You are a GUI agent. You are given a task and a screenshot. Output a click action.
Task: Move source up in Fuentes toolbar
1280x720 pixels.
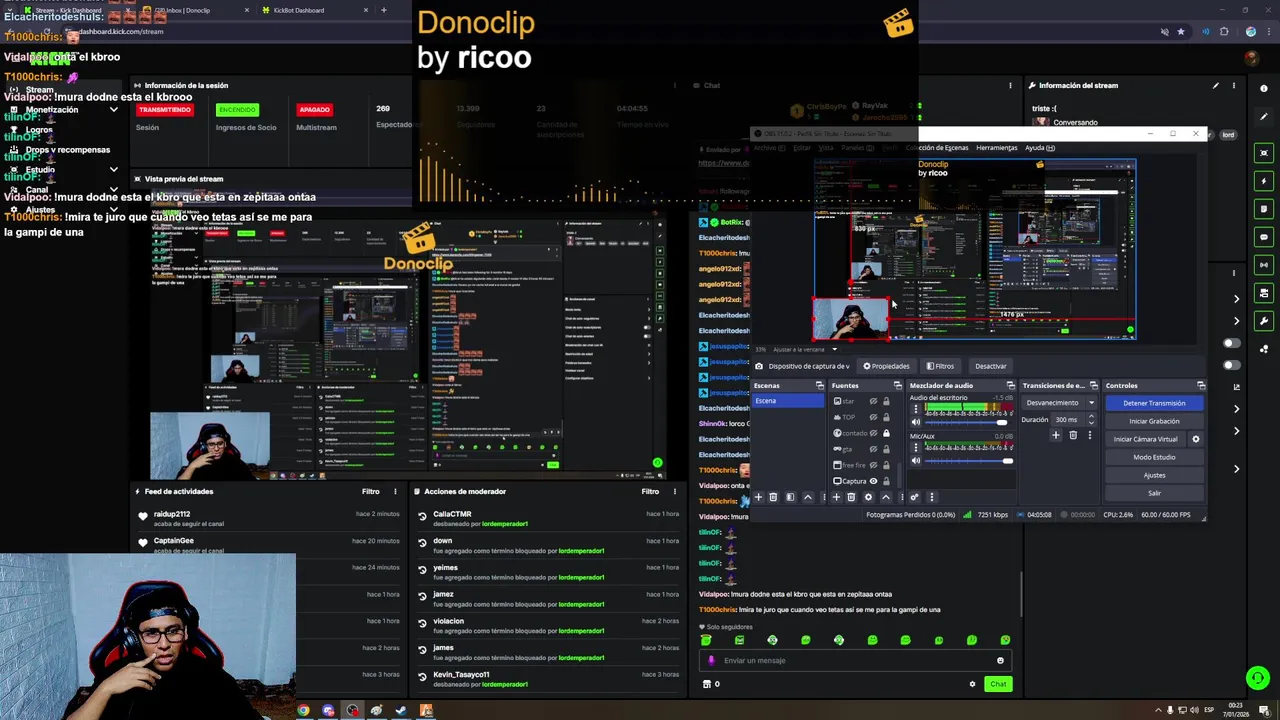[885, 497]
